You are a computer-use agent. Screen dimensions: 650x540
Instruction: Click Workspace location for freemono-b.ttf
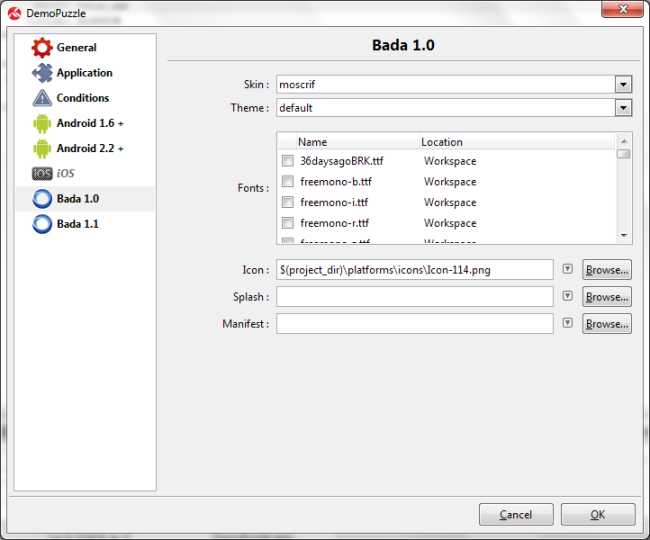(x=450, y=182)
